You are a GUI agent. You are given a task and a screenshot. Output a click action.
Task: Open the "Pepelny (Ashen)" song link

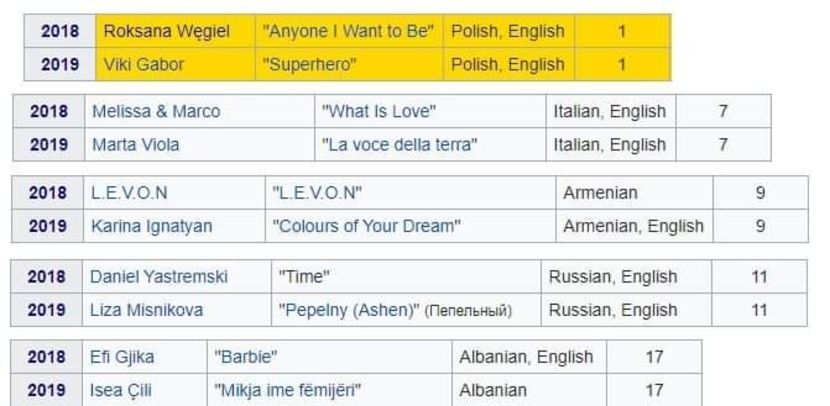click(x=348, y=310)
